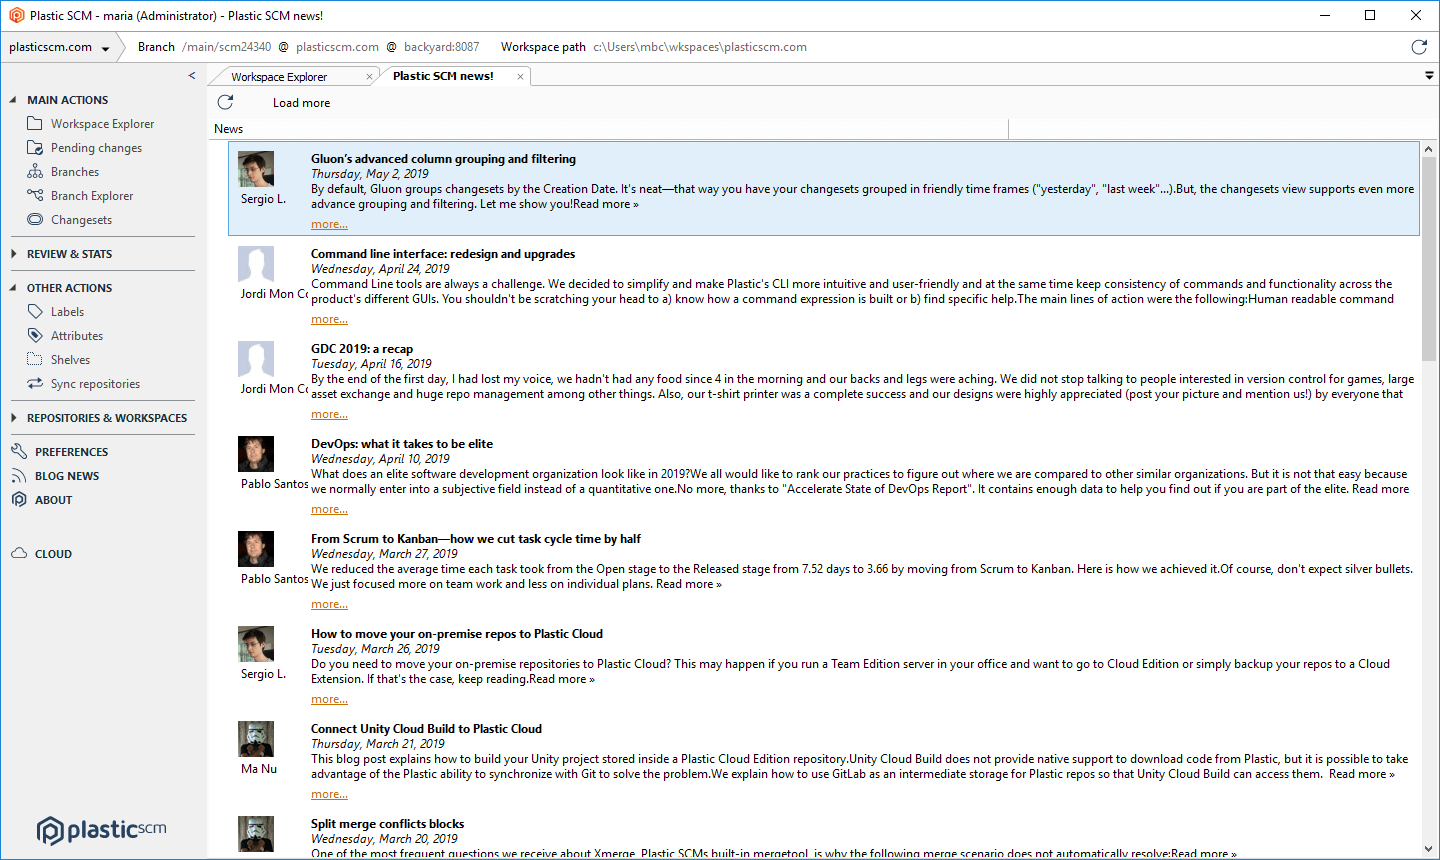Viewport: 1440px width, 860px height.
Task: Switch to the Workspace Explorer tab
Action: (279, 77)
